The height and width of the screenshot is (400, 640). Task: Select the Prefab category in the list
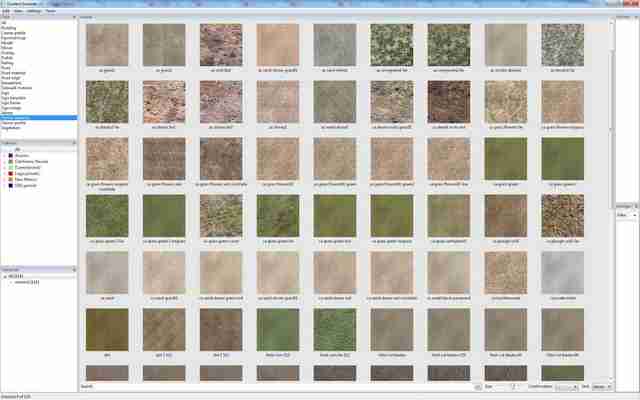pos(7,58)
